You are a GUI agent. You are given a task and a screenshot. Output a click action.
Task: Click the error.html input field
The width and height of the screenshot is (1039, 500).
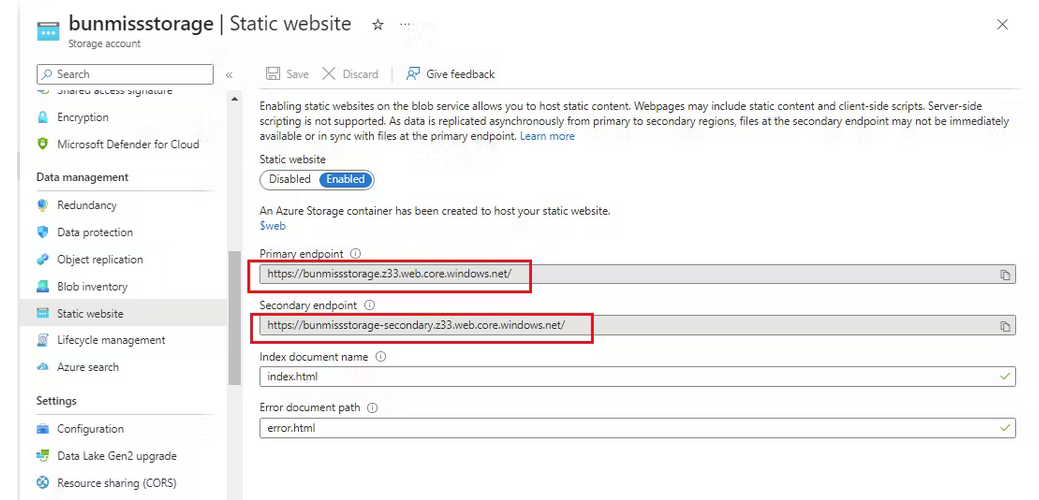point(637,428)
